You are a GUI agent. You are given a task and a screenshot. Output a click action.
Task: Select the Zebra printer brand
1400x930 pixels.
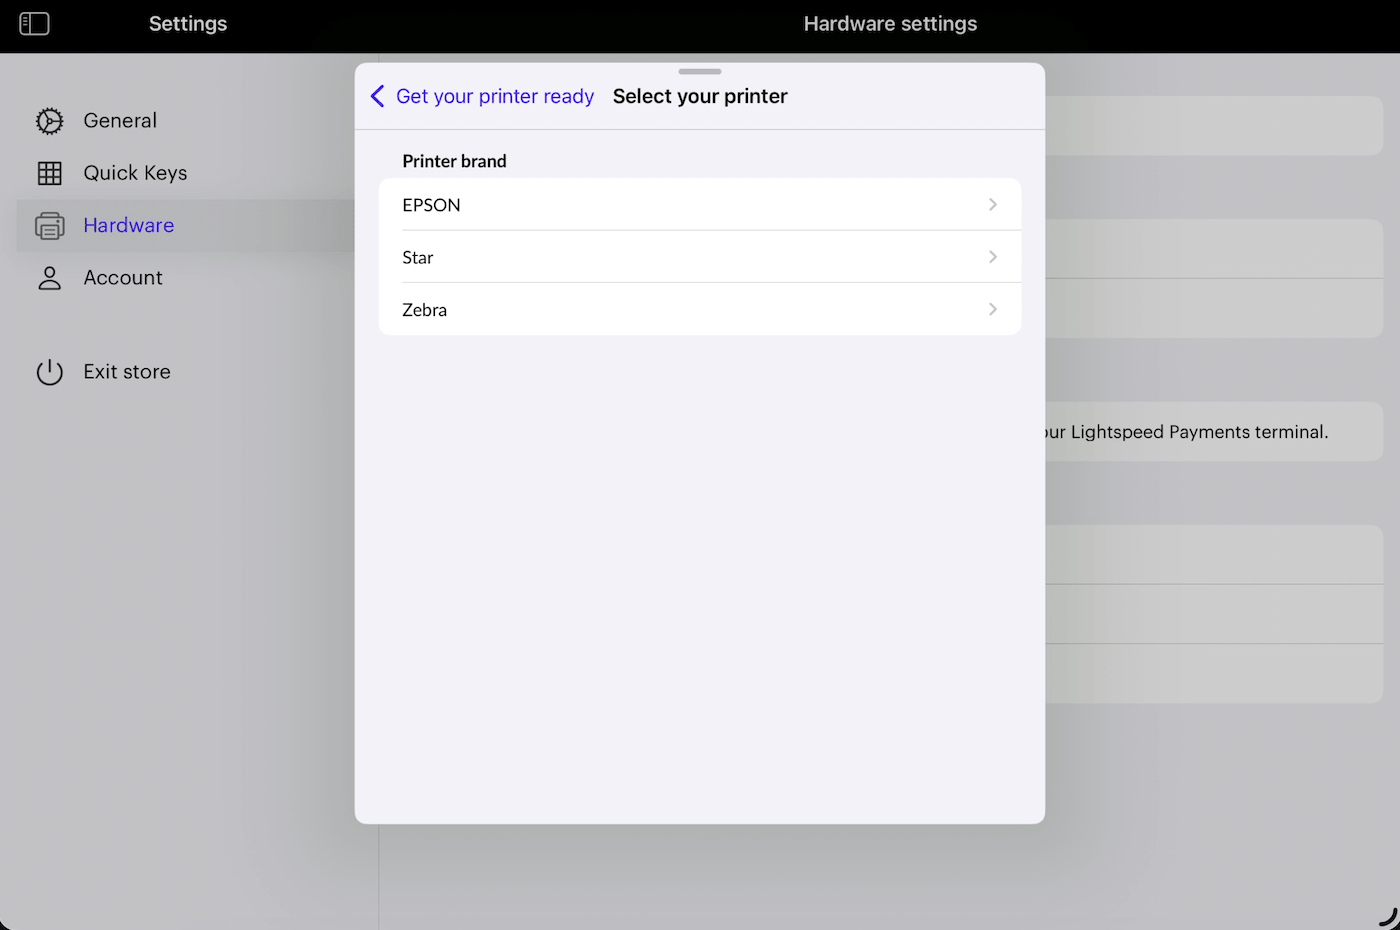[700, 309]
